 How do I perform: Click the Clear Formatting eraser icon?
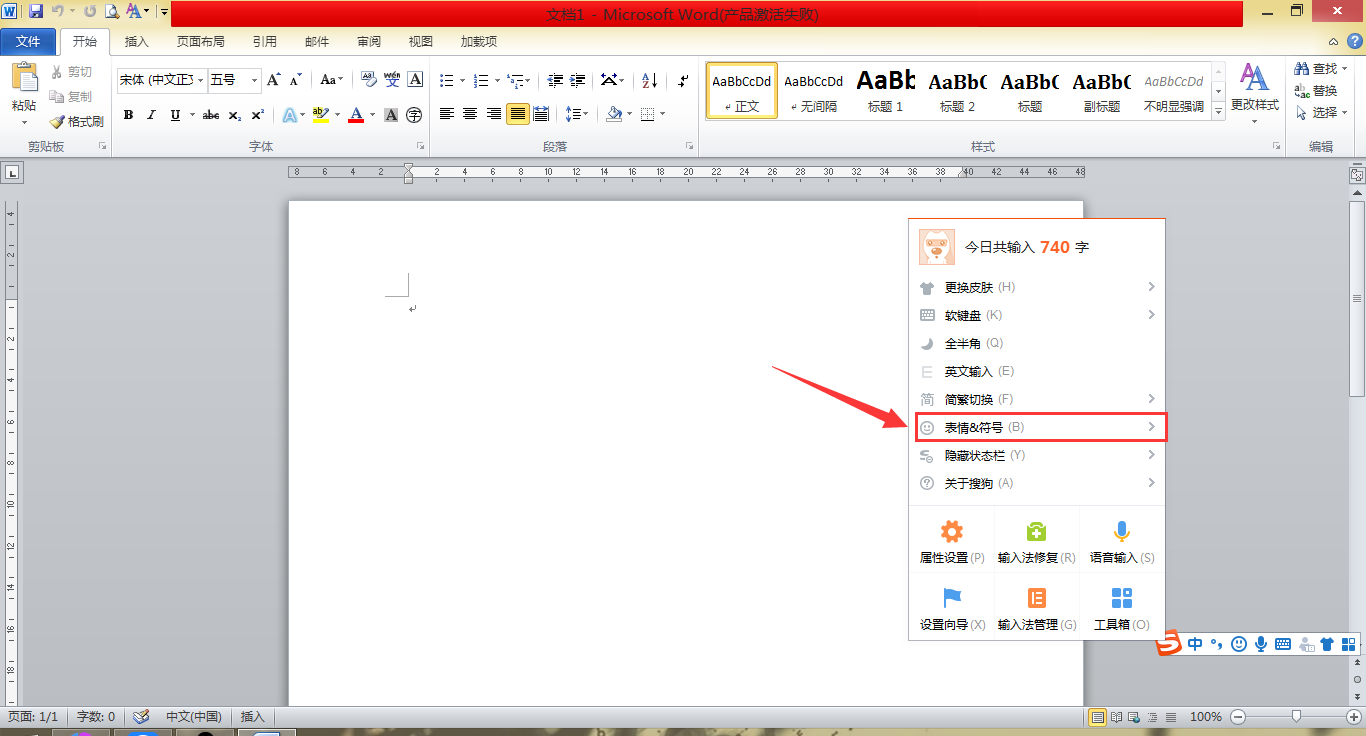coord(368,80)
